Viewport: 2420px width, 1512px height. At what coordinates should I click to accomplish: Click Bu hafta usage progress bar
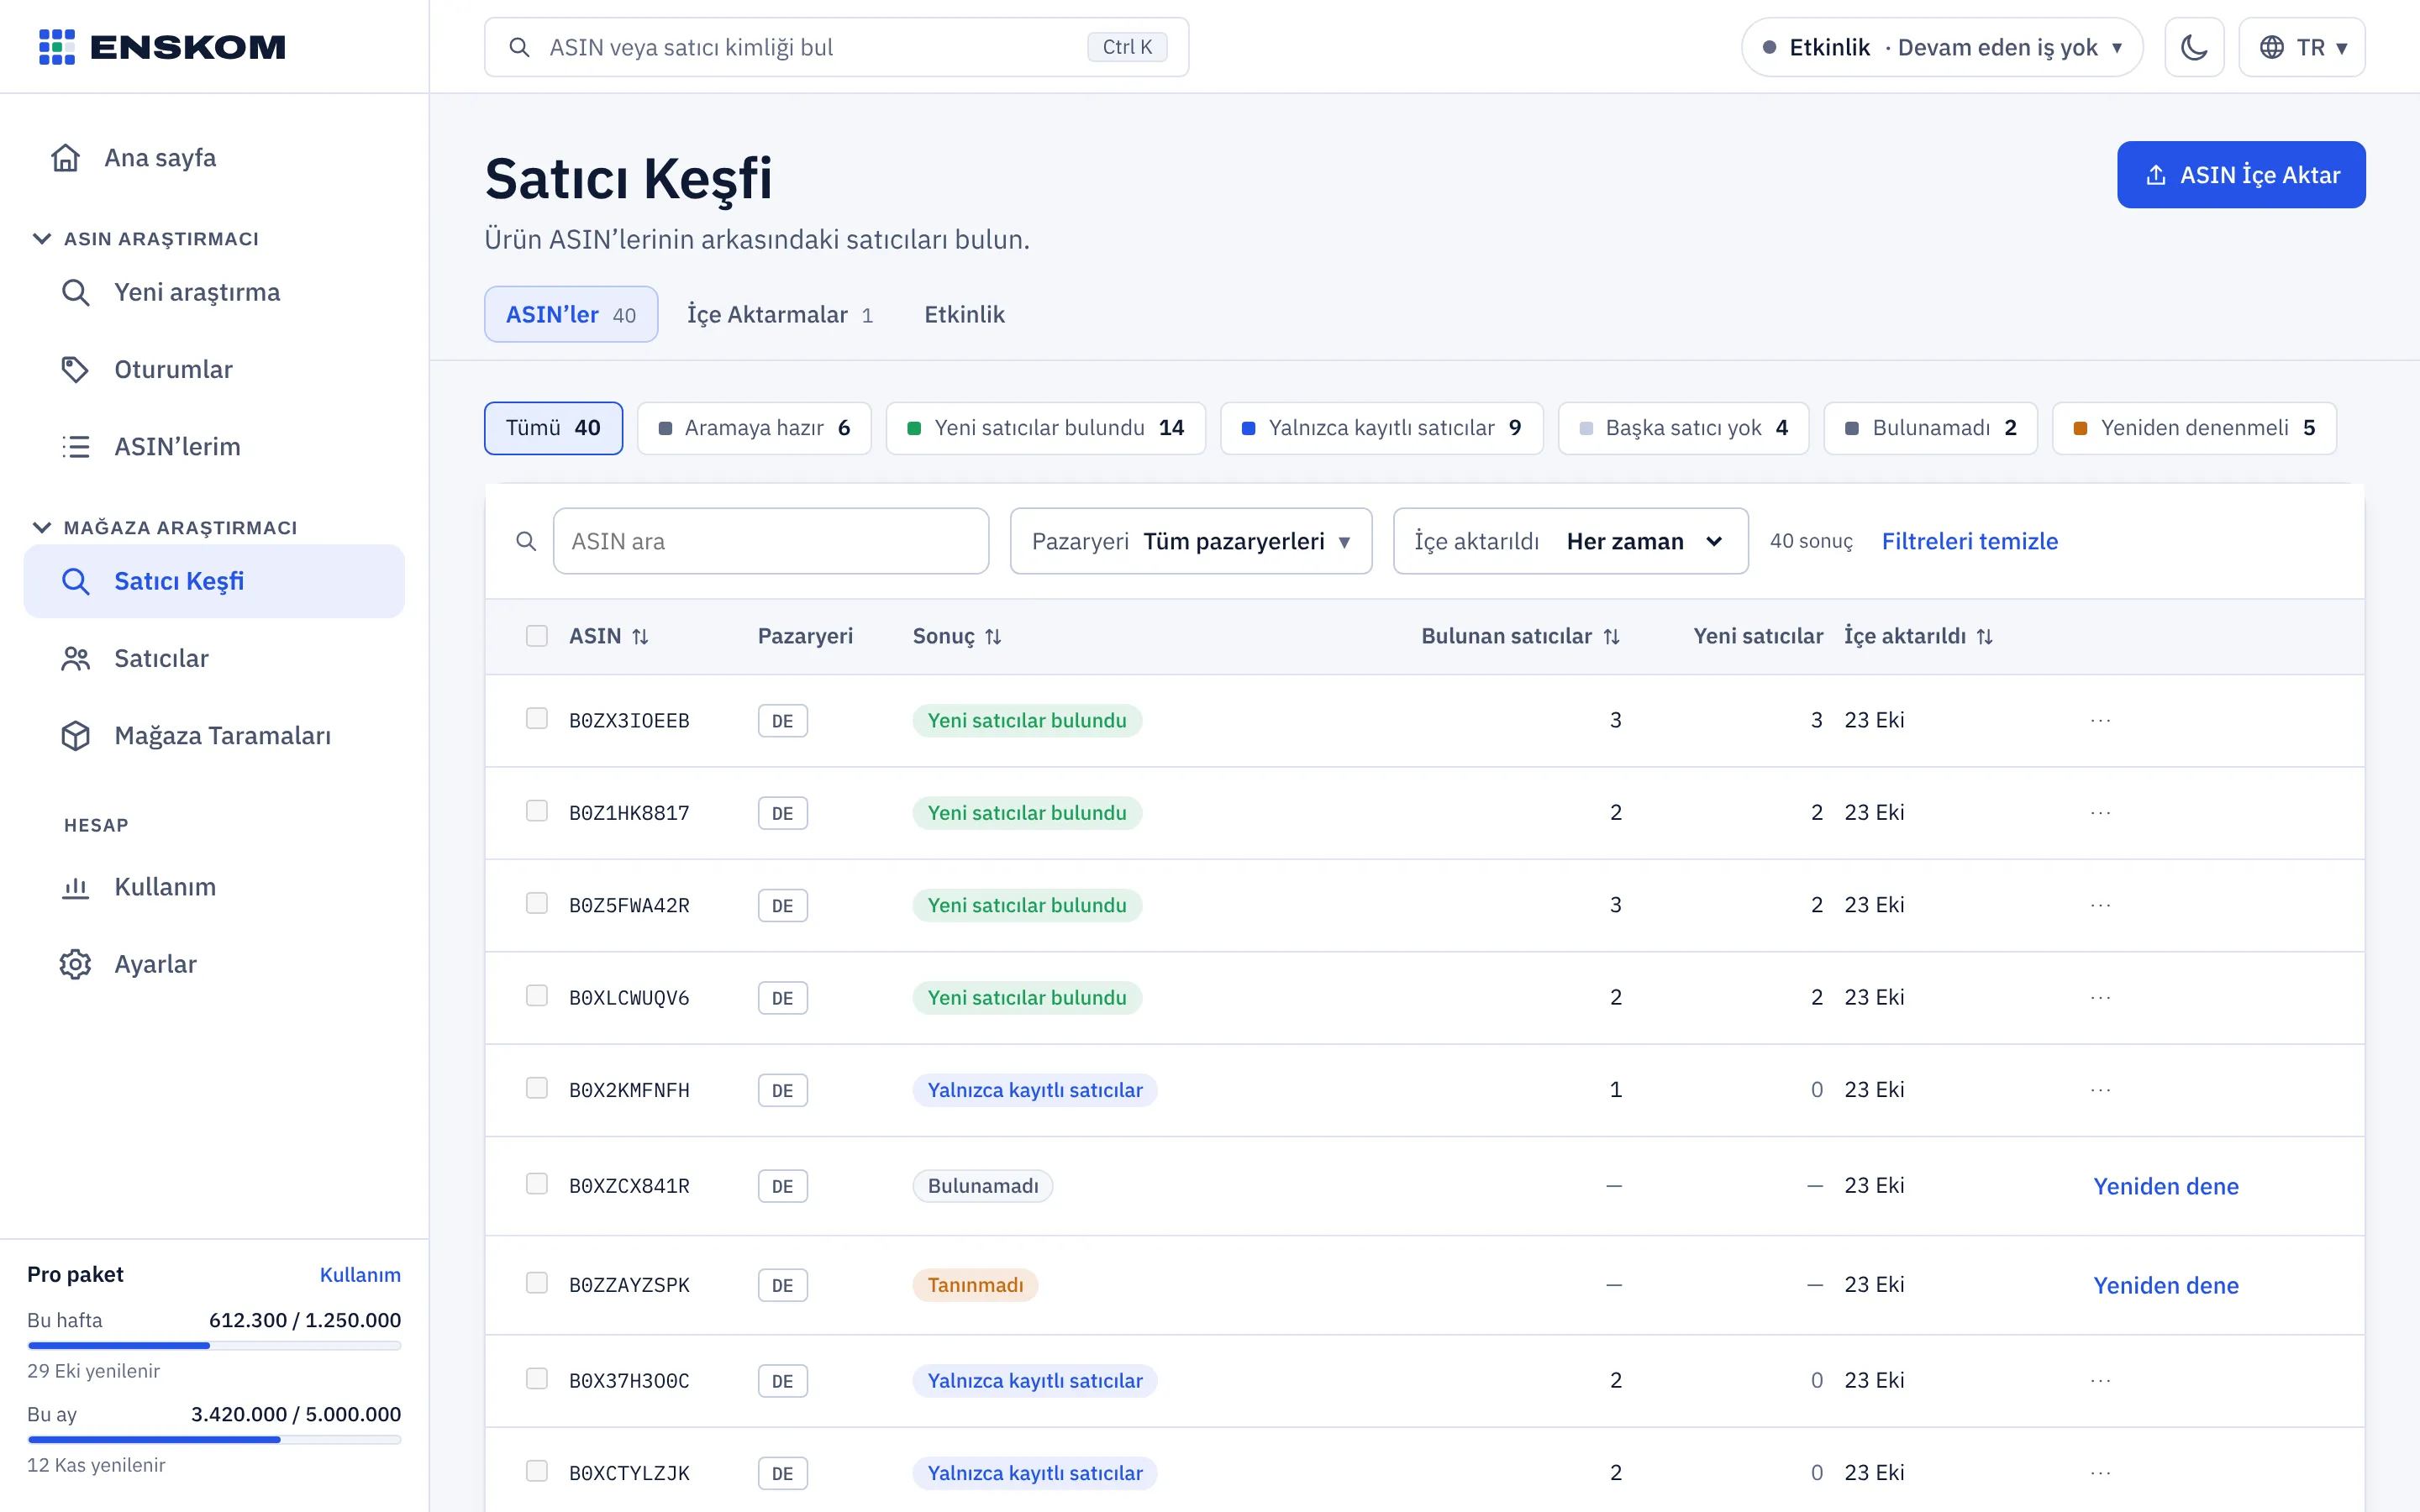pos(214,1346)
